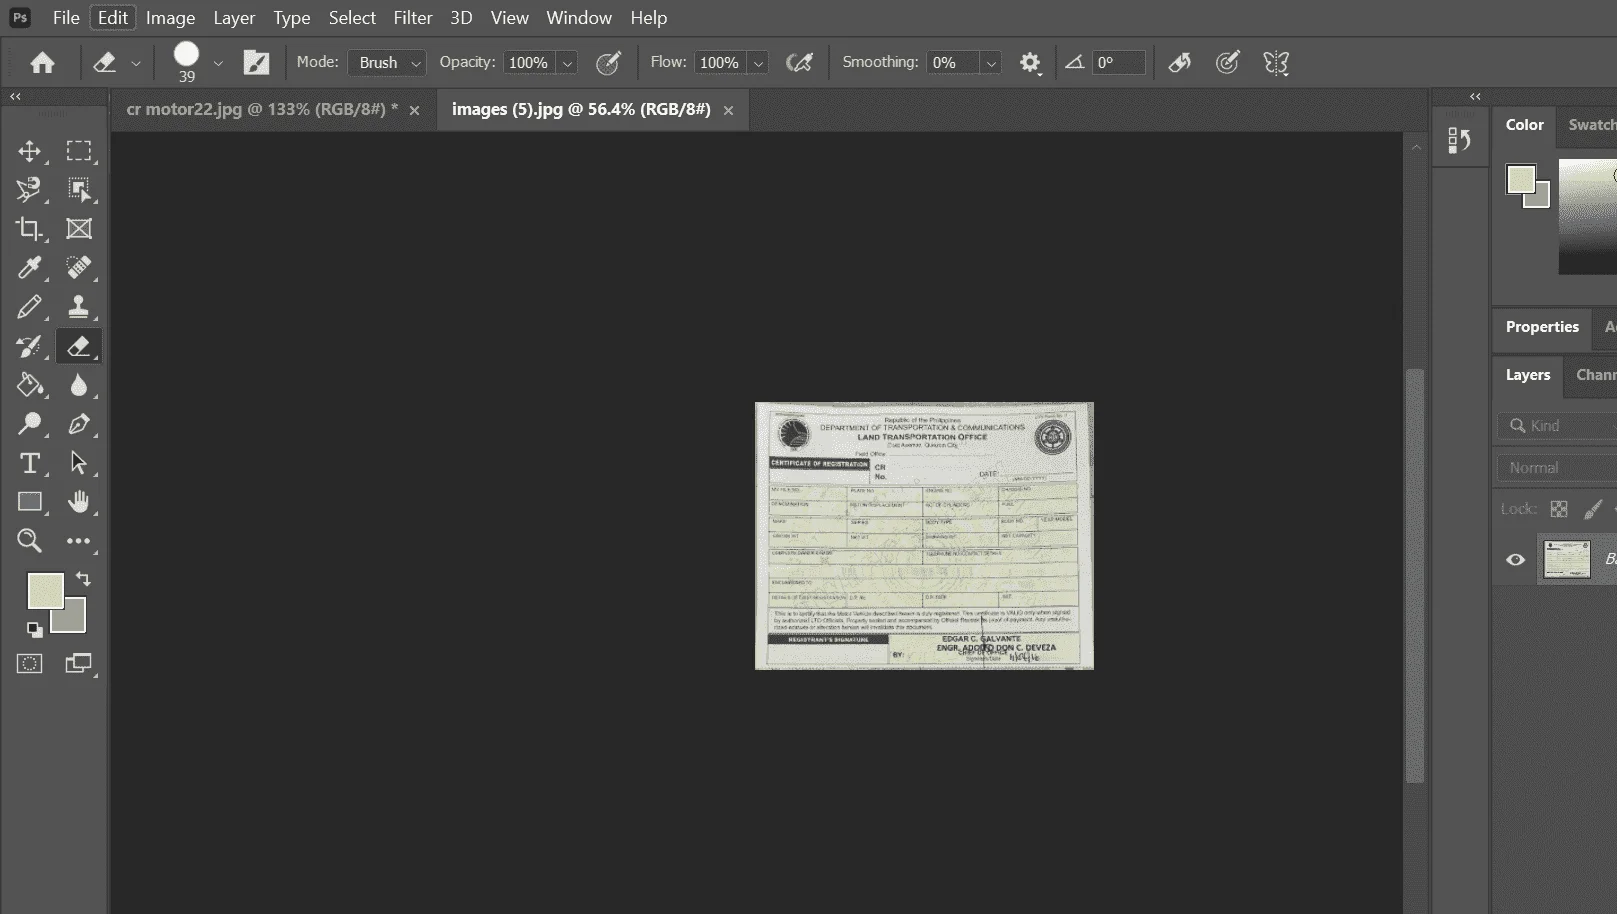Image resolution: width=1617 pixels, height=914 pixels.
Task: Select the Horizontal Type tool
Action: 29,463
